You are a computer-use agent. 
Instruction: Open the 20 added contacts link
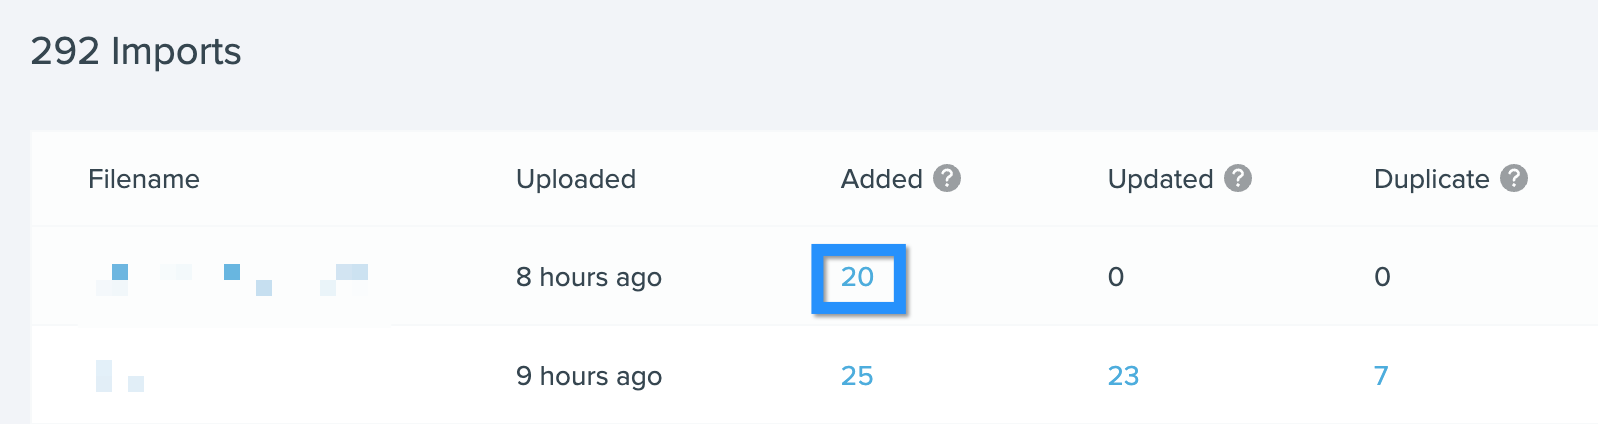[857, 277]
